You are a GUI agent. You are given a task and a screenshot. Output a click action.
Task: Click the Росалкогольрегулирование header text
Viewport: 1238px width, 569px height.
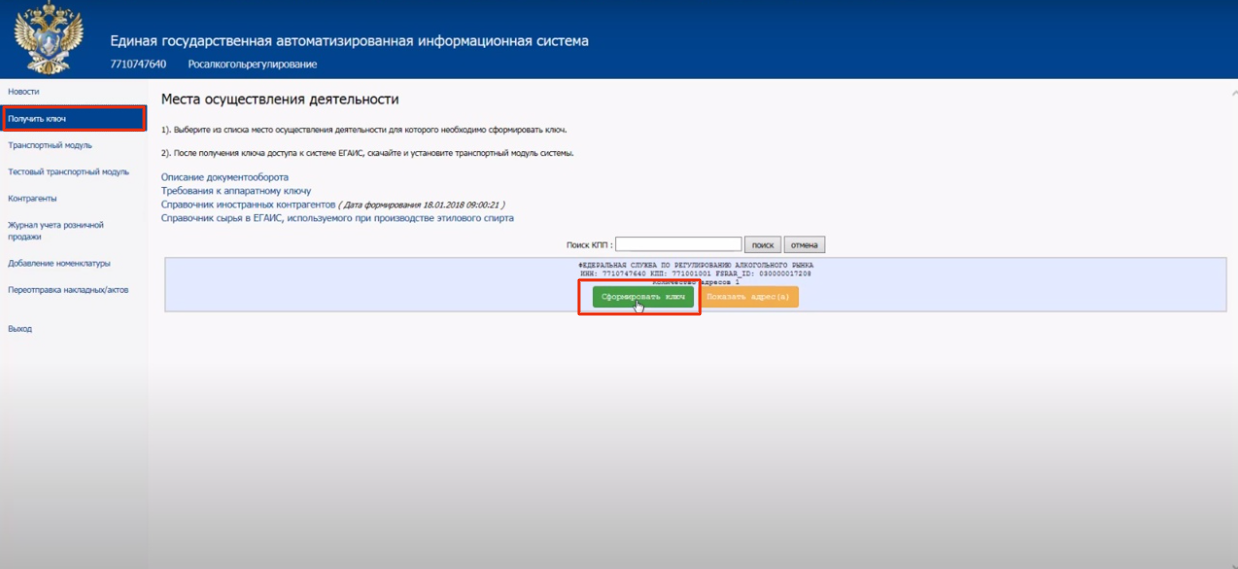252,64
